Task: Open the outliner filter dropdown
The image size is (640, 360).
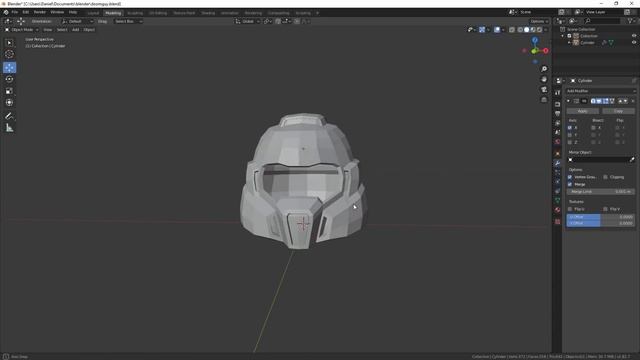Action: (x=631, y=21)
